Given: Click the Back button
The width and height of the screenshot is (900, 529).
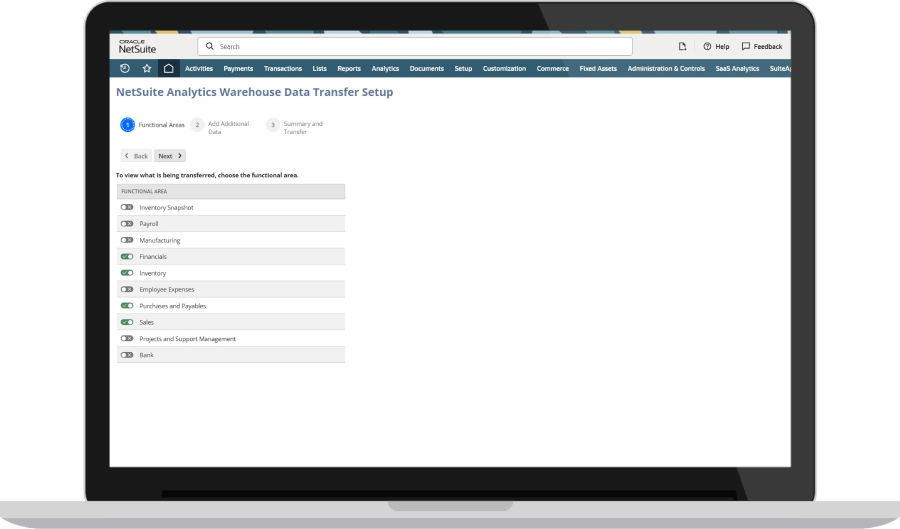Looking at the screenshot, I should [135, 156].
